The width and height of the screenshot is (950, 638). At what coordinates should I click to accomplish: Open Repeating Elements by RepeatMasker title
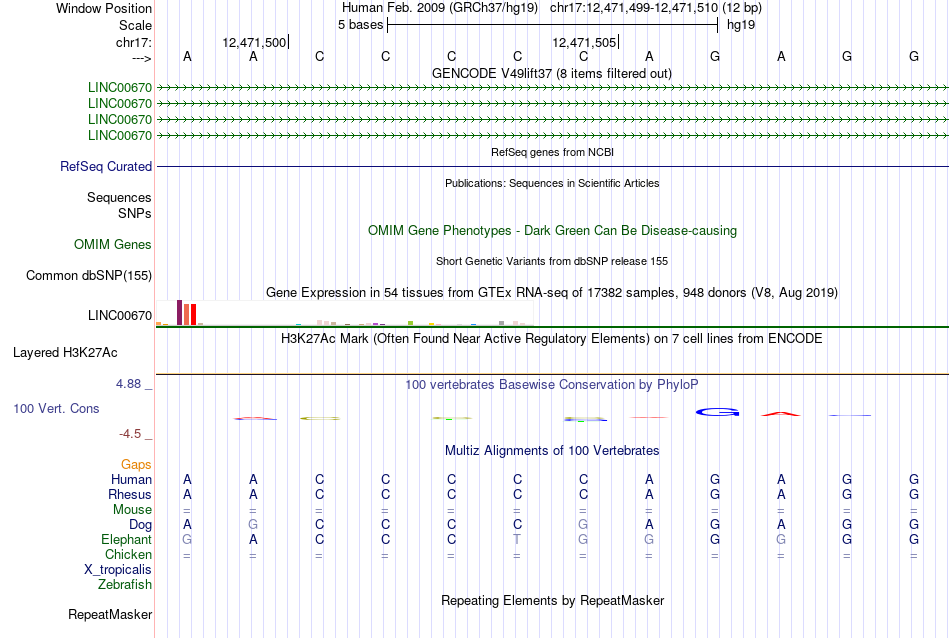(x=552, y=600)
